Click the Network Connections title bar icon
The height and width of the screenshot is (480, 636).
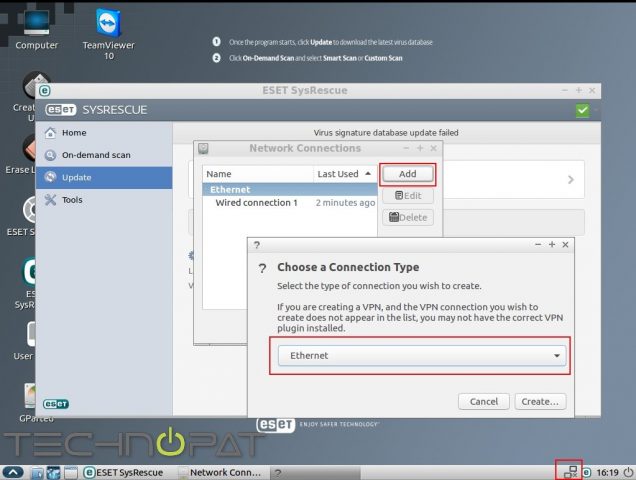point(203,149)
